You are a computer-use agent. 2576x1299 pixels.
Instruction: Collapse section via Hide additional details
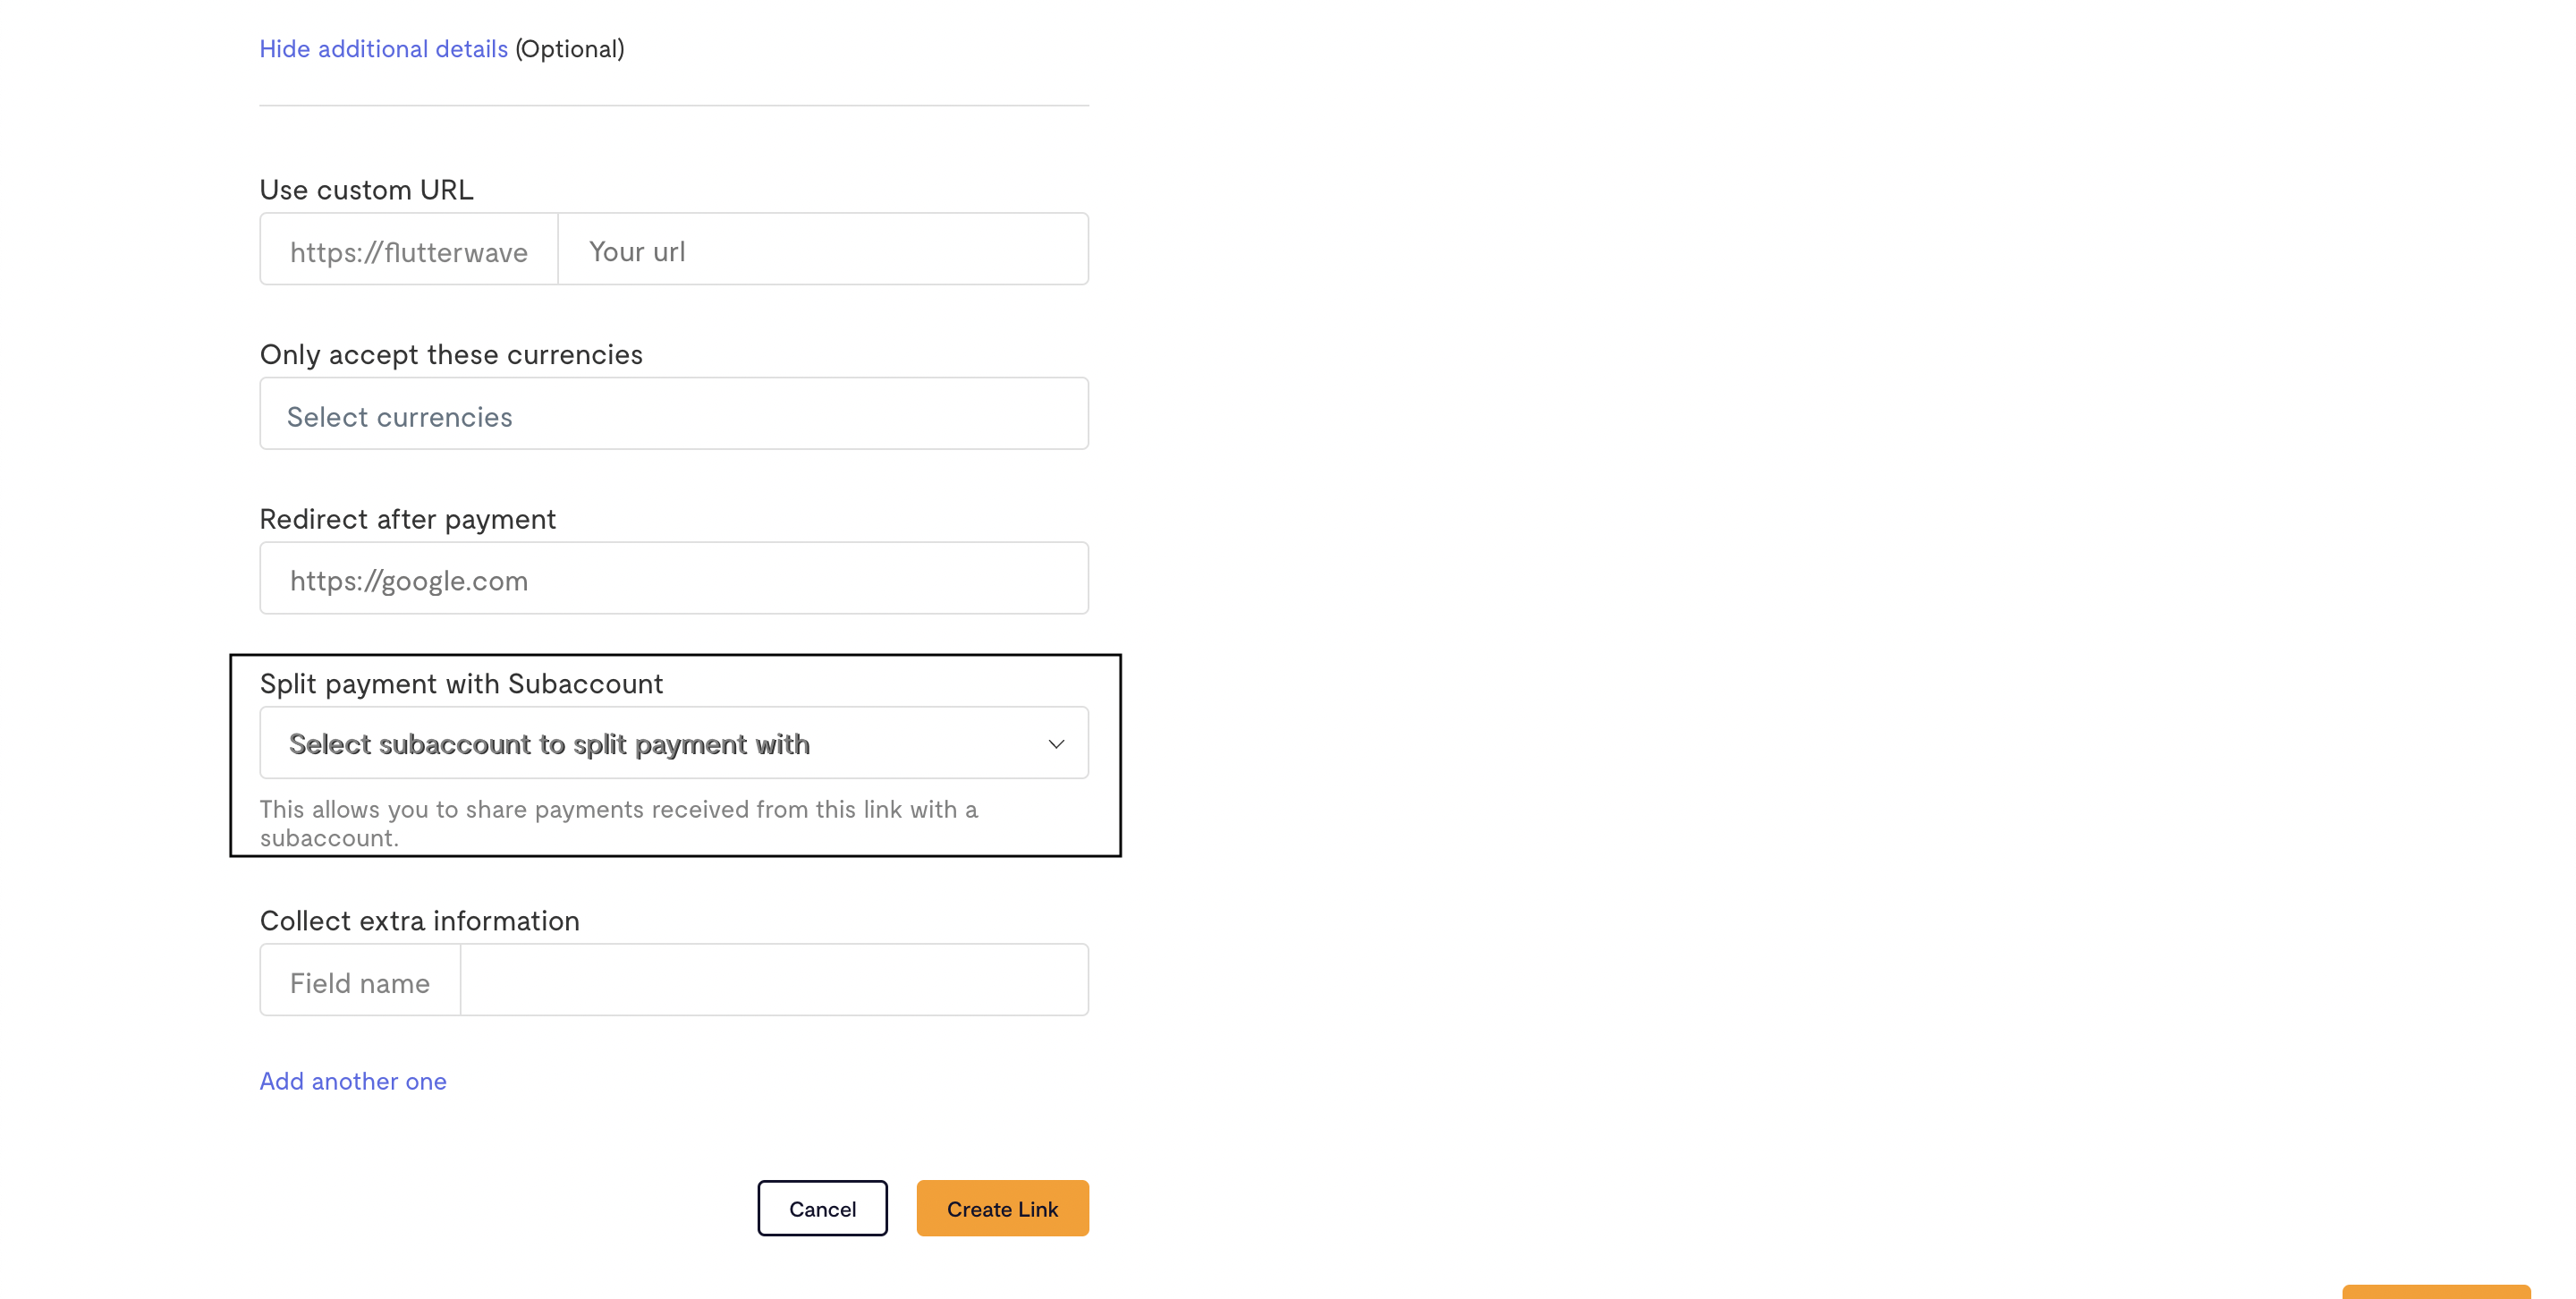click(383, 49)
